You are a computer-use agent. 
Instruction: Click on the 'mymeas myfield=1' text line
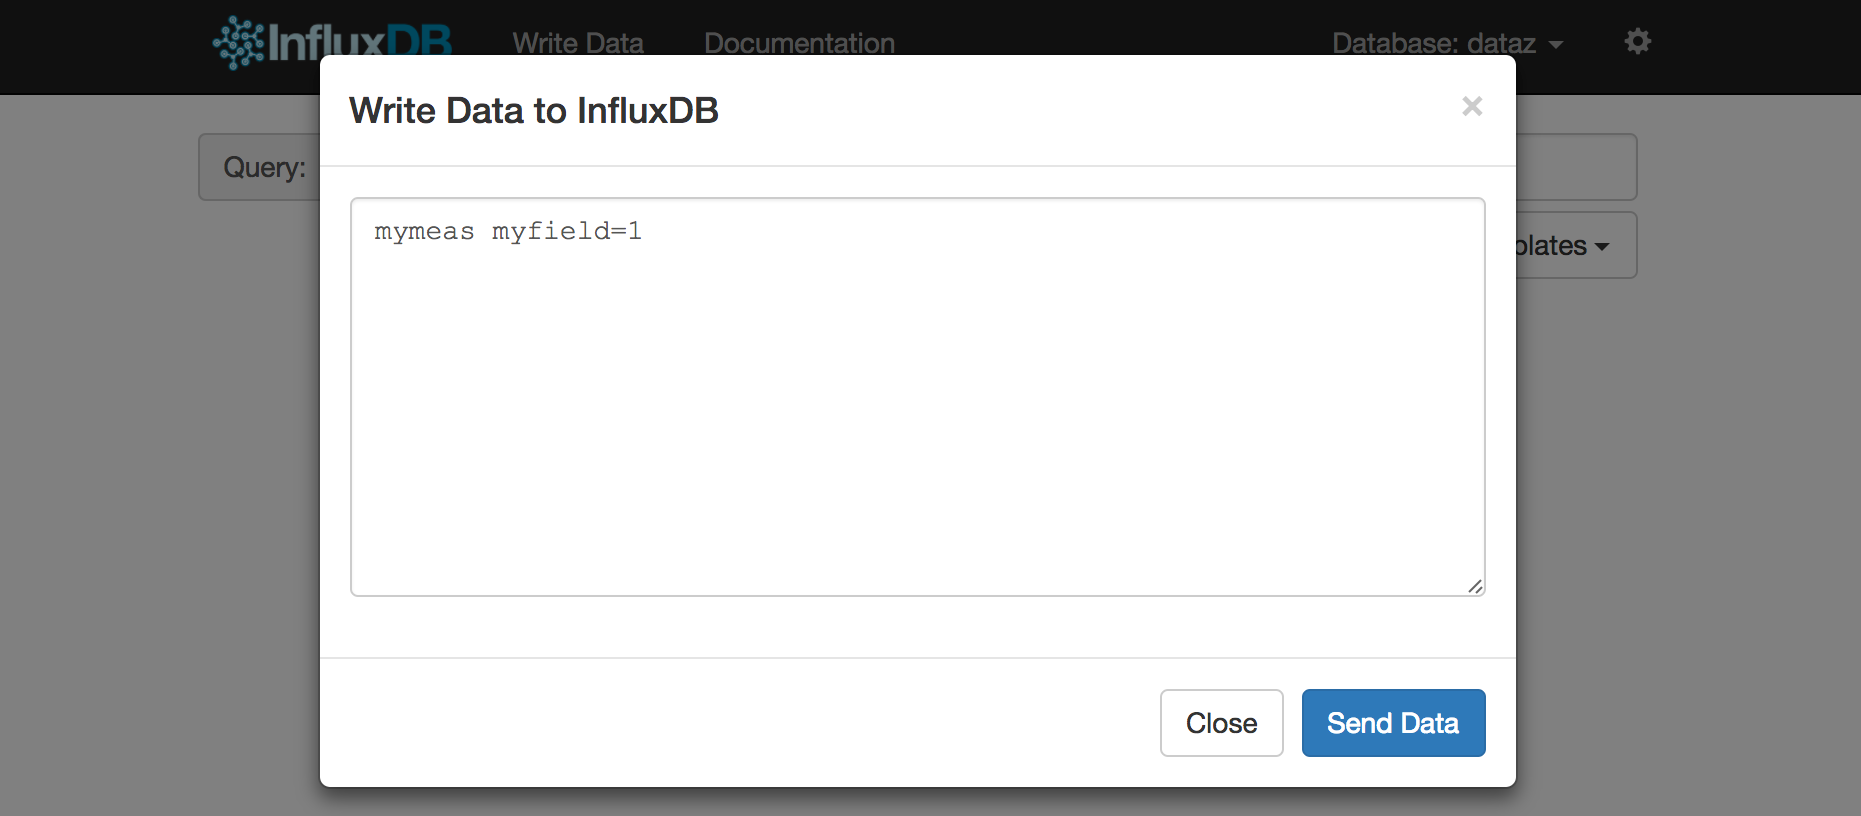pos(508,232)
